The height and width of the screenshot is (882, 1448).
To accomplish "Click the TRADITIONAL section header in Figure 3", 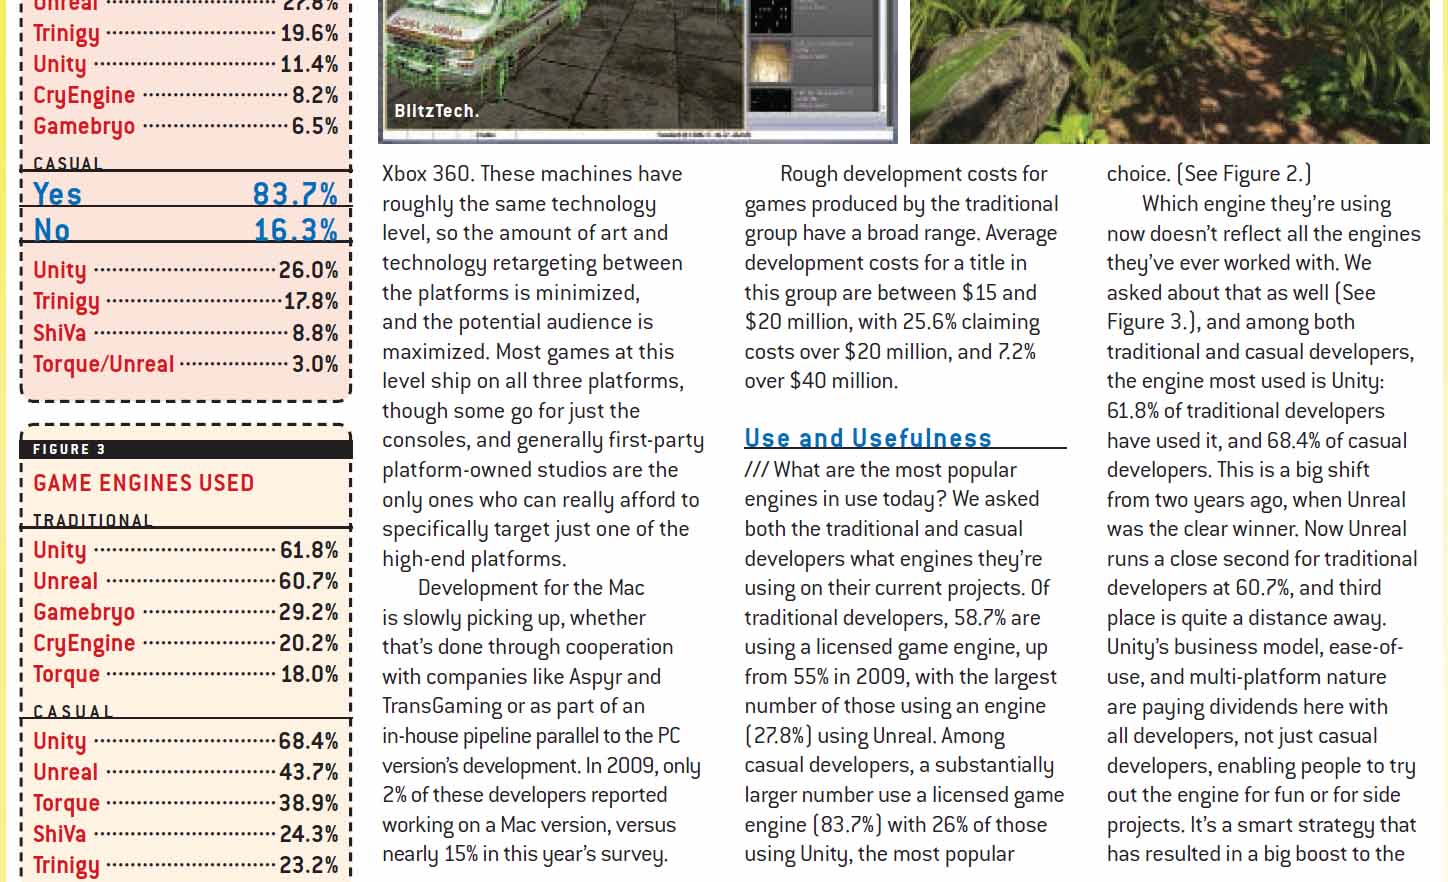I will [93, 521].
